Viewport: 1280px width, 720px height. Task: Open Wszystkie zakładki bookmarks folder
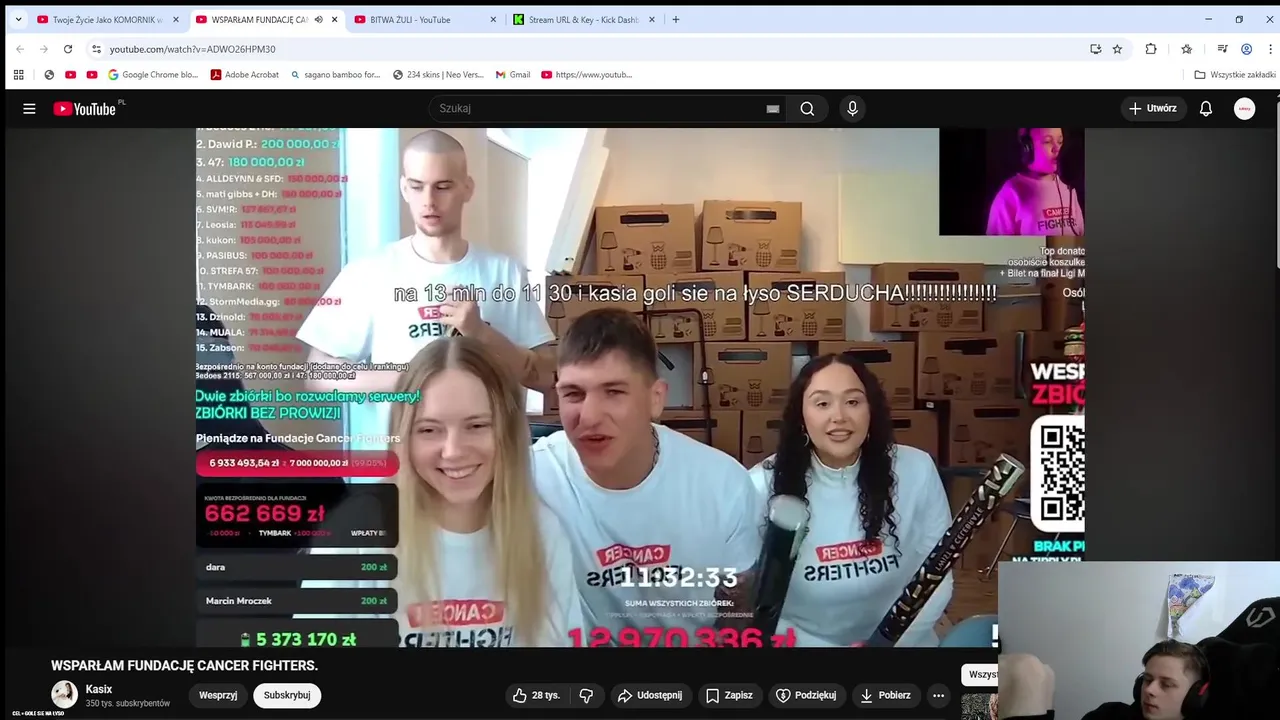point(1235,74)
